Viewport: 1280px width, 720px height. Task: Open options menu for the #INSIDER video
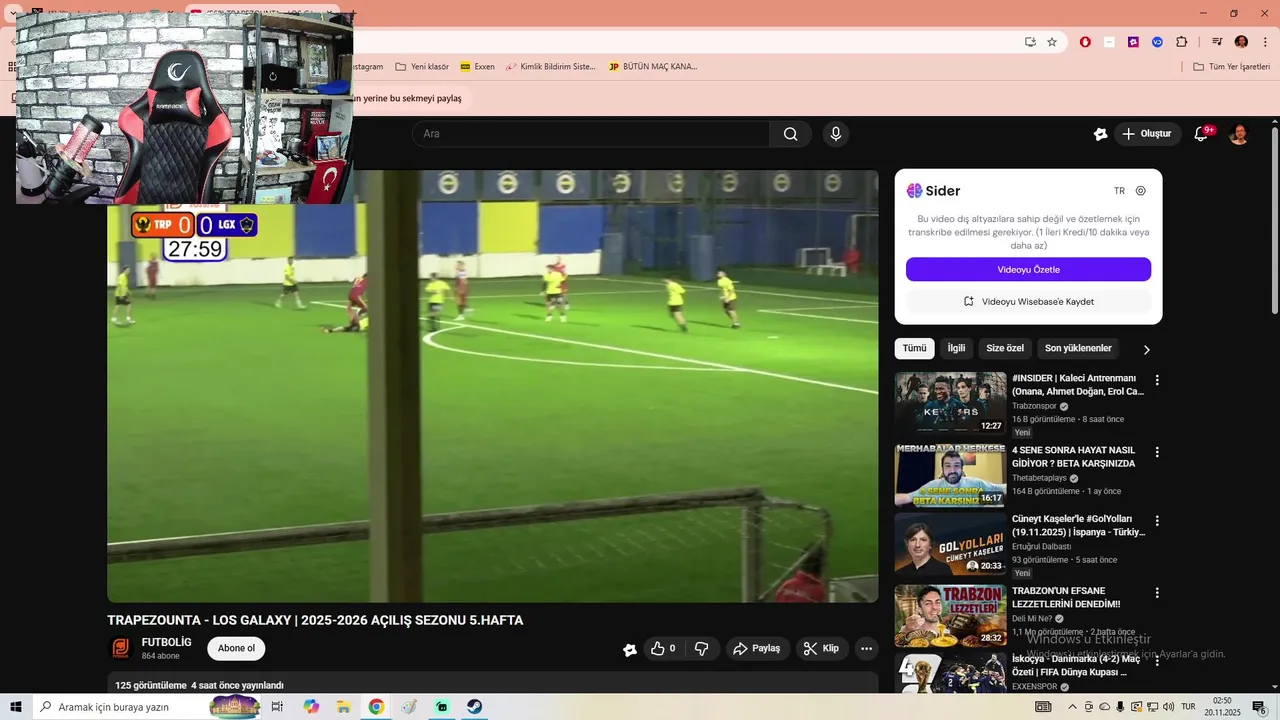[x=1157, y=380]
